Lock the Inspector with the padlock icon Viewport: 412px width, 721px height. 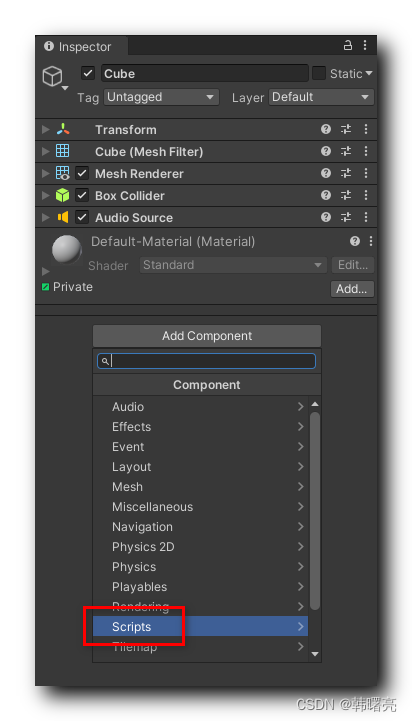pyautogui.click(x=348, y=46)
